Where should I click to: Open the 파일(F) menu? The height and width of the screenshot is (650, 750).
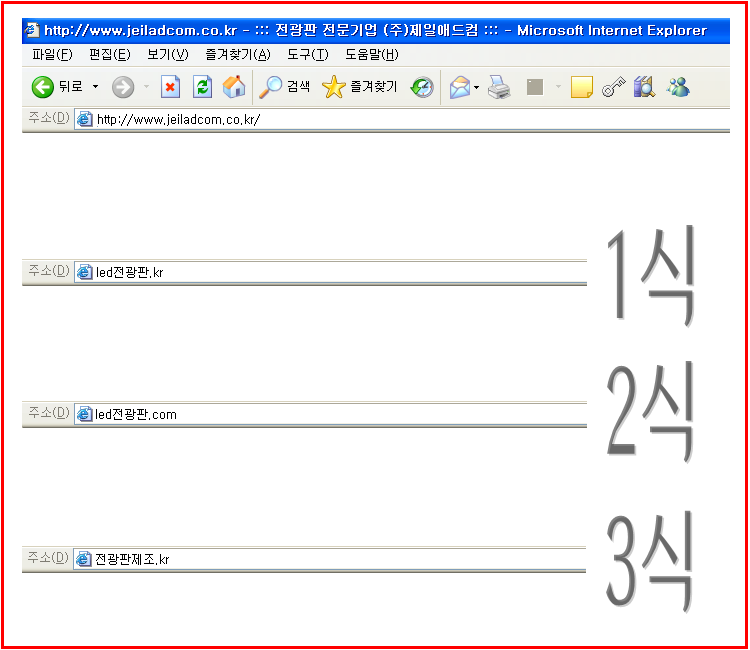pos(52,55)
